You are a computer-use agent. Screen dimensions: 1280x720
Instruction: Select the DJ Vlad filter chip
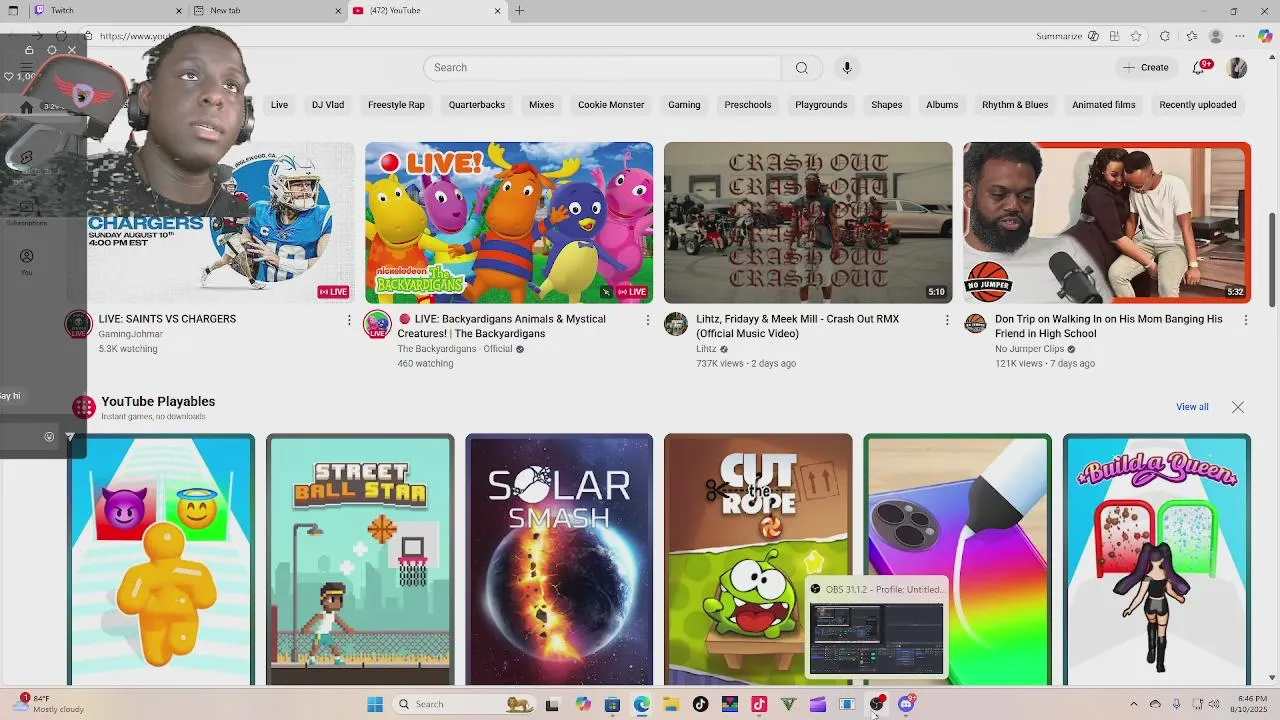tap(328, 105)
